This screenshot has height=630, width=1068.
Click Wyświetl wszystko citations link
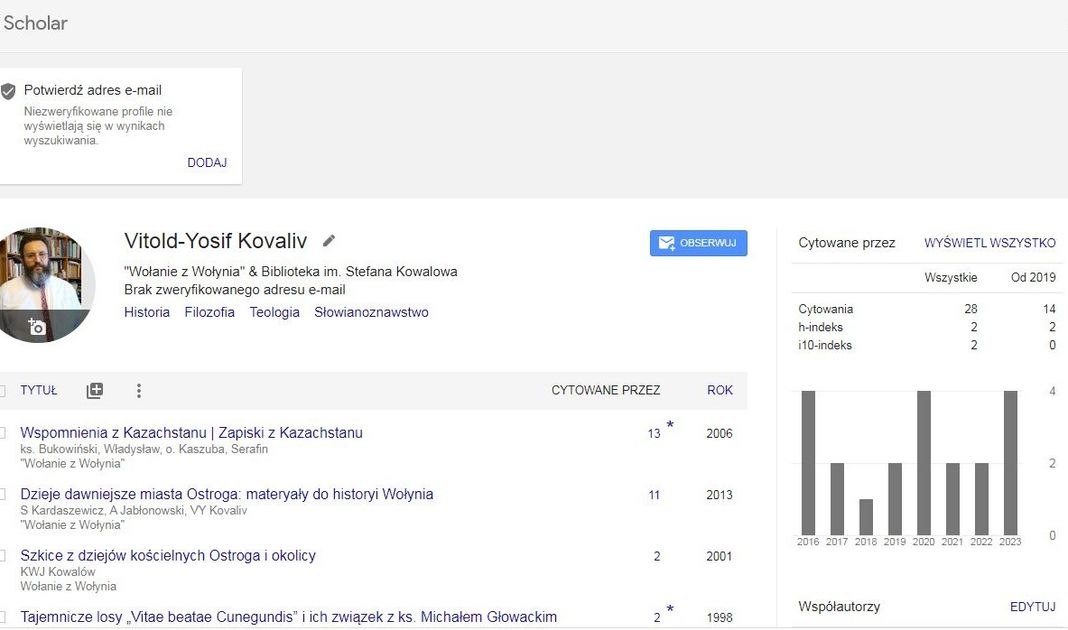click(x=989, y=243)
